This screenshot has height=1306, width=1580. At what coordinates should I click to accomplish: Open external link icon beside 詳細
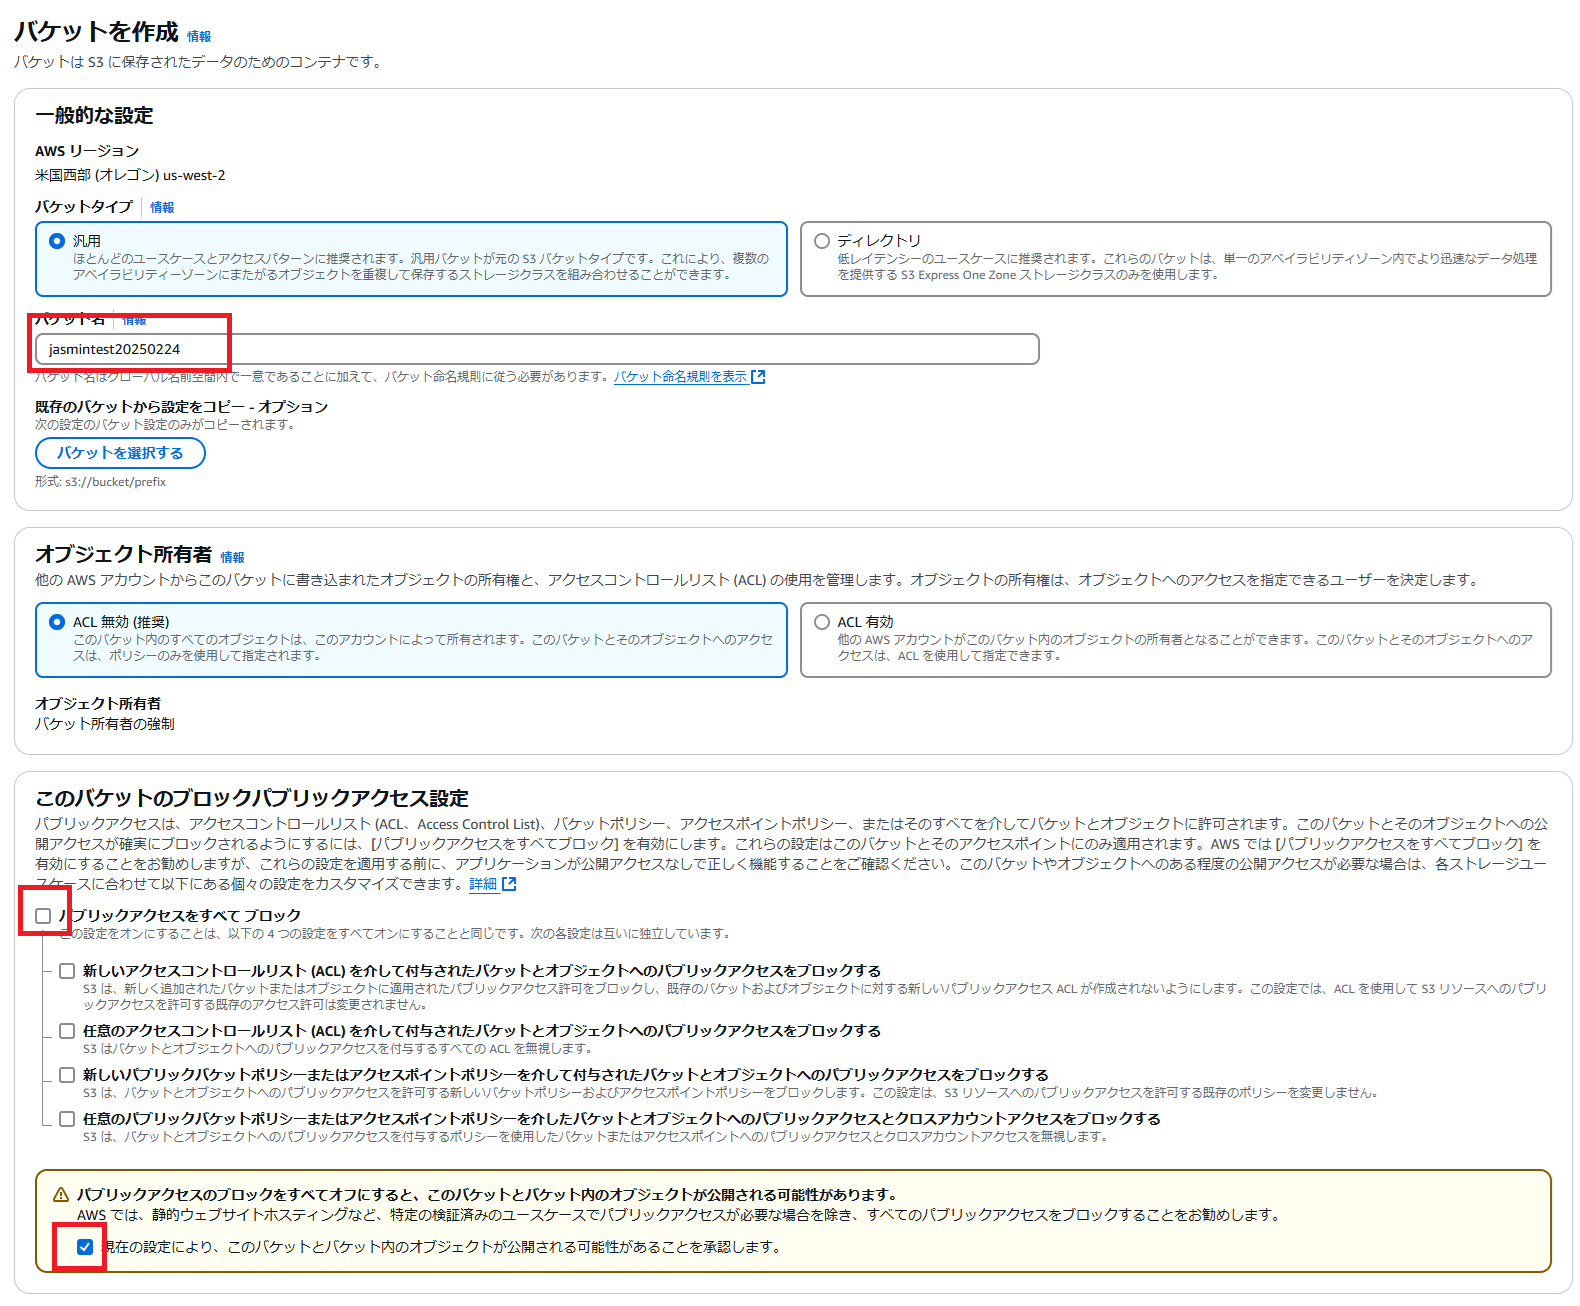tap(509, 884)
